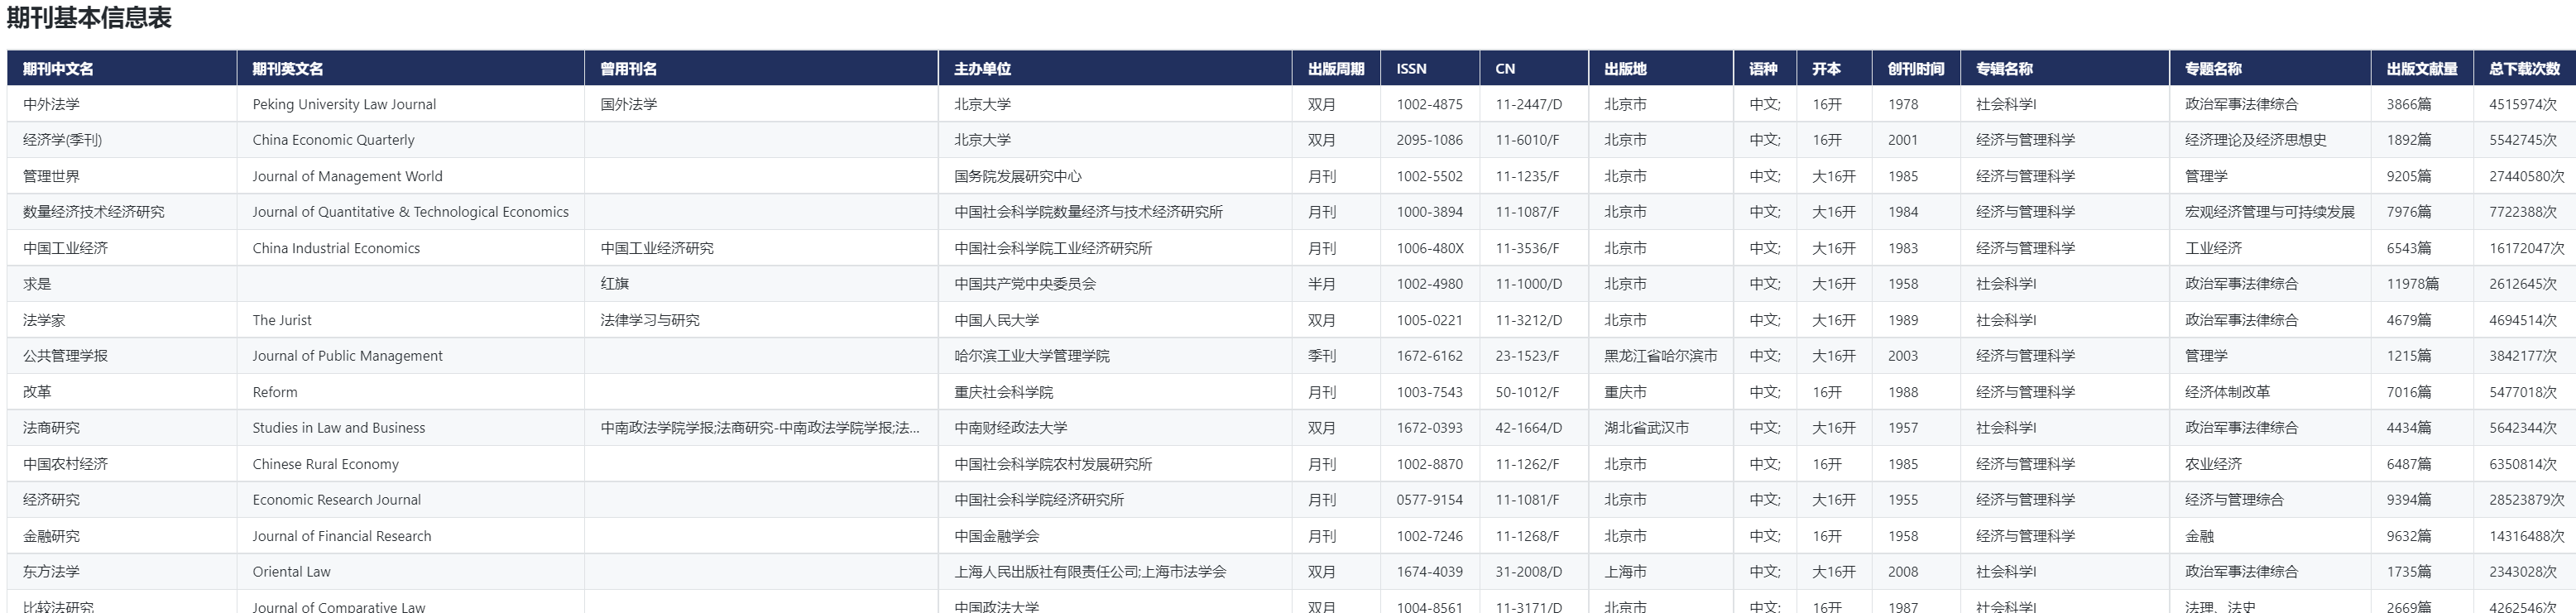Click The Jurist English name
The height and width of the screenshot is (613, 2576).
click(282, 320)
